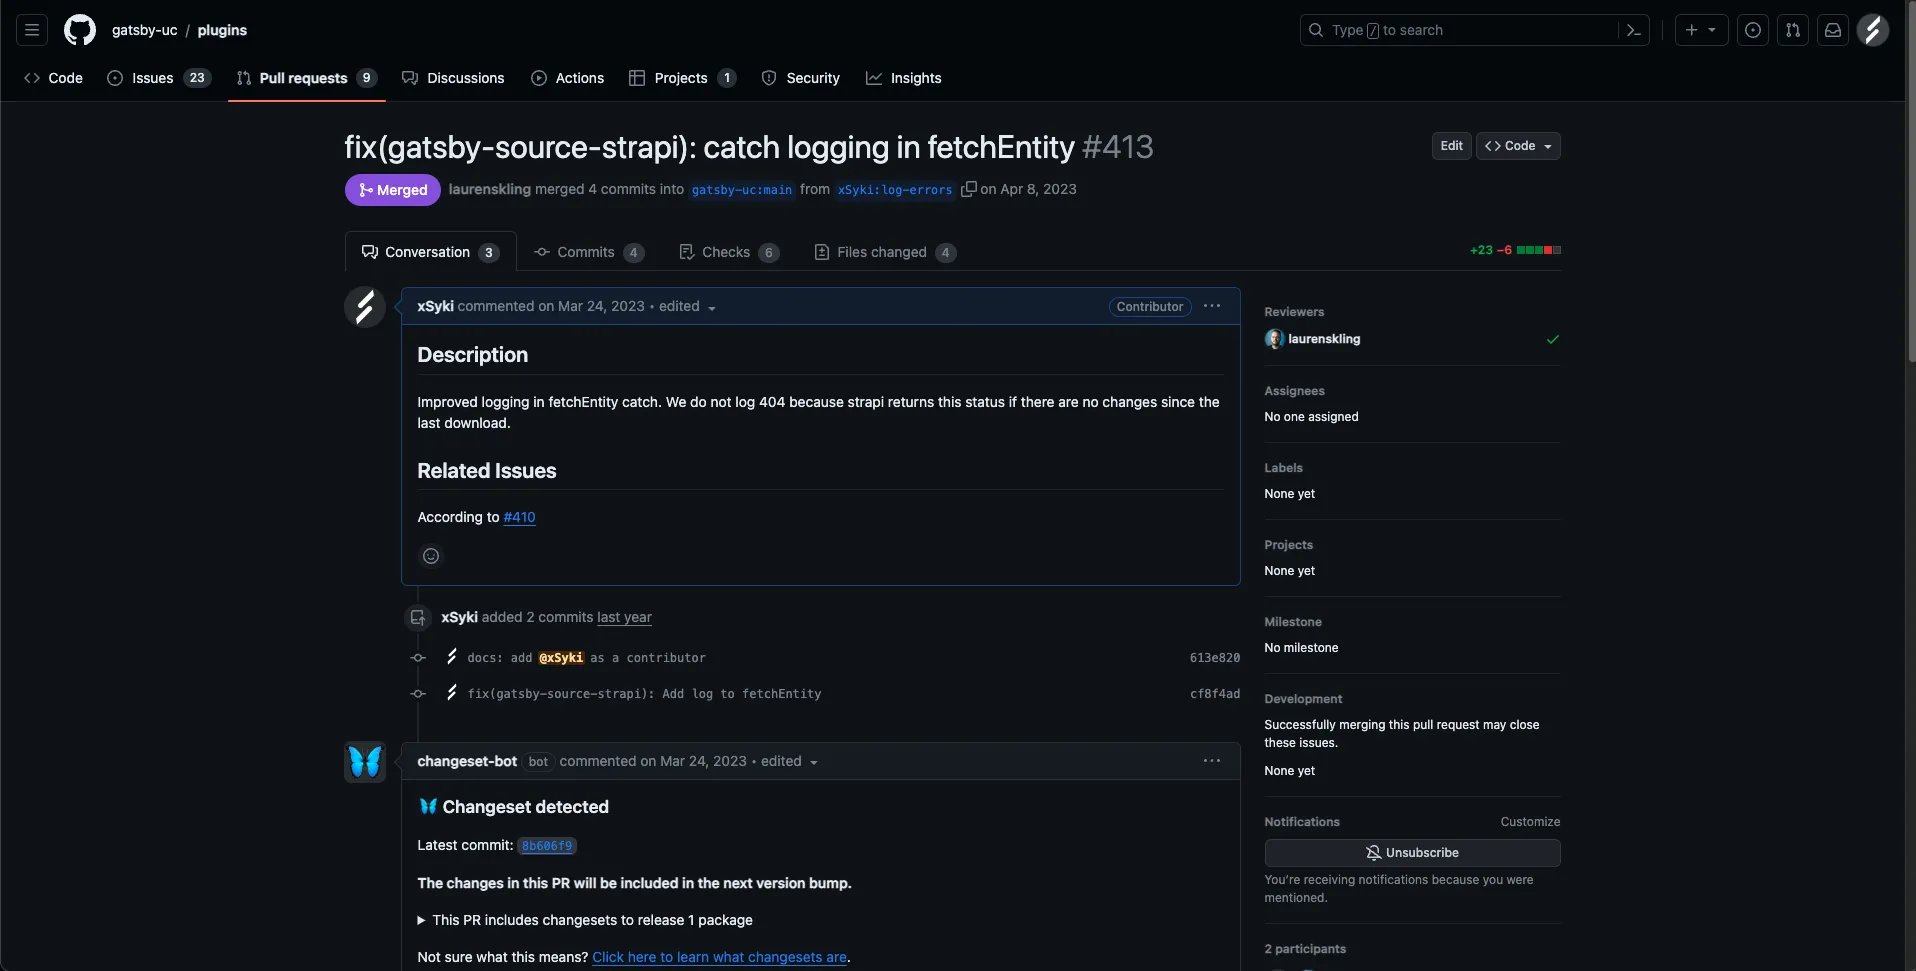The height and width of the screenshot is (971, 1916).
Task: Open the xSyki:log-errors head branch link
Action: pyautogui.click(x=895, y=190)
